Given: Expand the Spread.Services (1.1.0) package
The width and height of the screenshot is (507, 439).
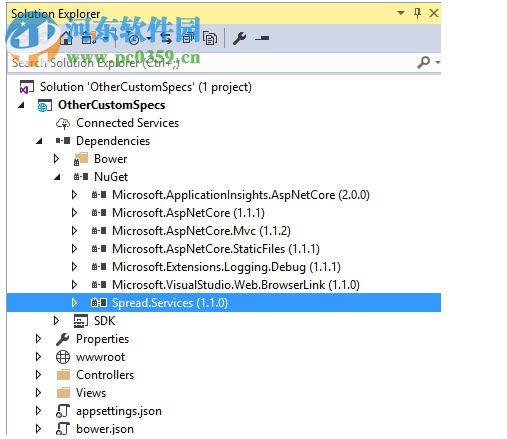Looking at the screenshot, I should coord(74,303).
